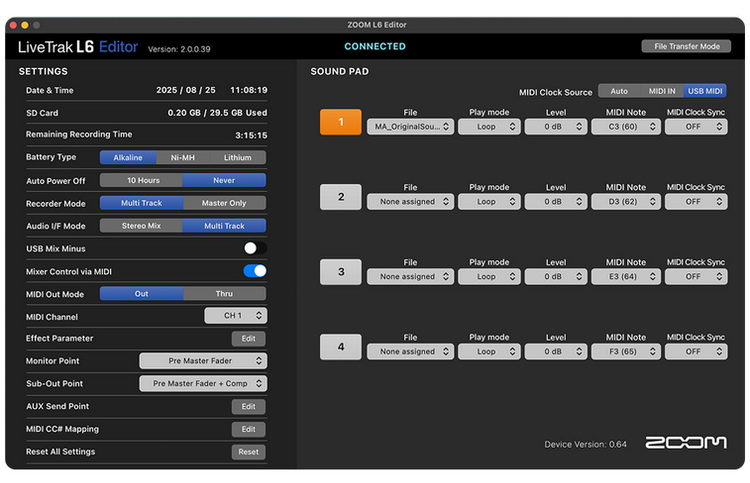Set battery type to Alkaline
Image resolution: width=750 pixels, height=483 pixels.
point(128,157)
